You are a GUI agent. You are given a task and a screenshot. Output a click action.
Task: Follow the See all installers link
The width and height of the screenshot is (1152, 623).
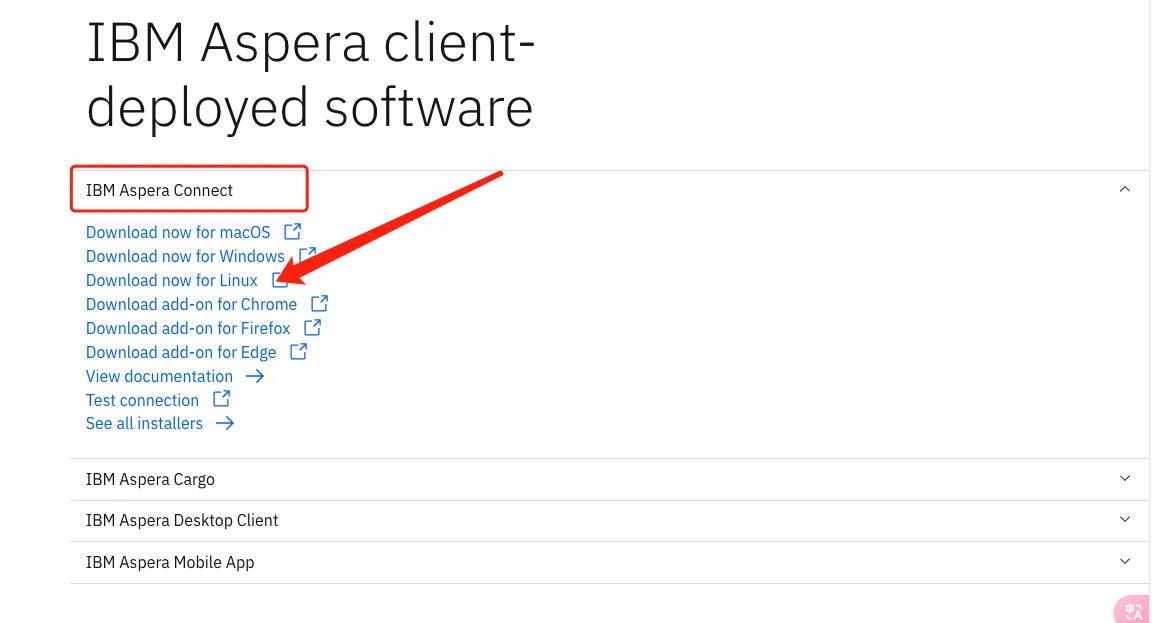tap(144, 423)
